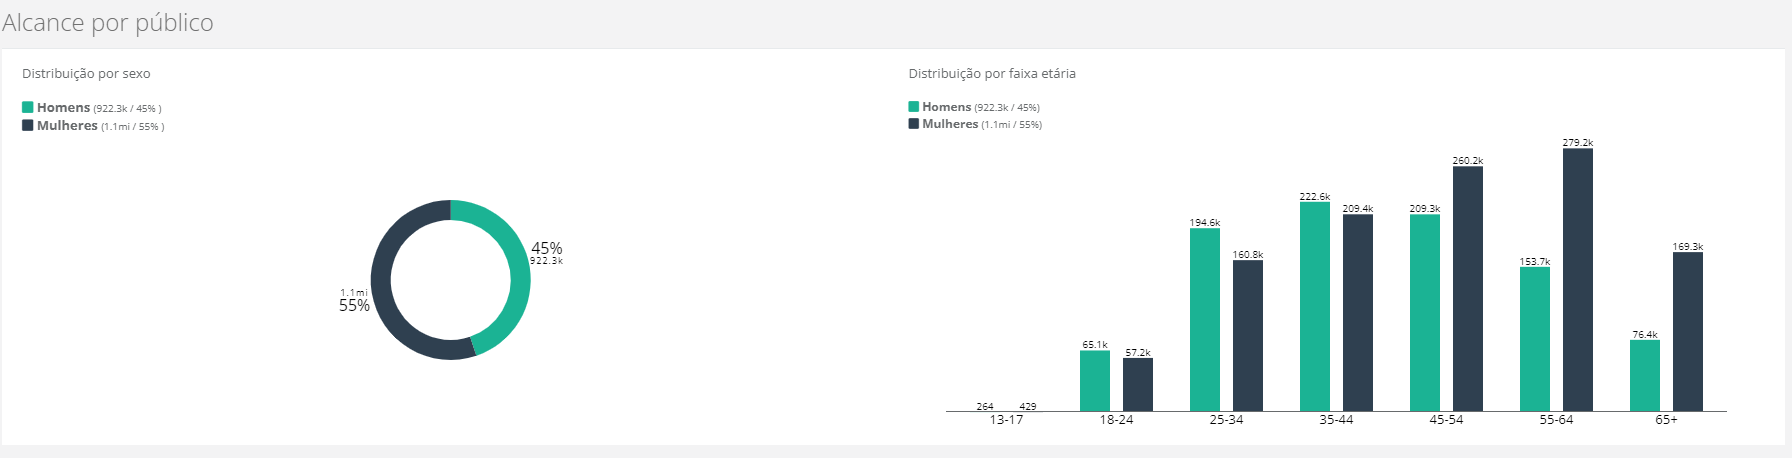
Task: Click the Mulheres 35-44 bar labeled 209.4k
Action: tap(1358, 313)
